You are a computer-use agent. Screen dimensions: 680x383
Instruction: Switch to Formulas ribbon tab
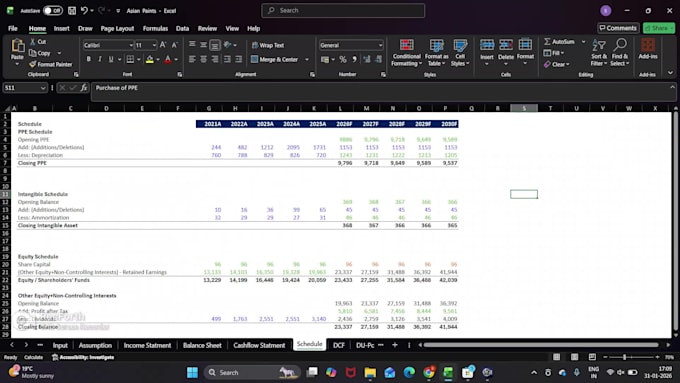pyautogui.click(x=155, y=28)
